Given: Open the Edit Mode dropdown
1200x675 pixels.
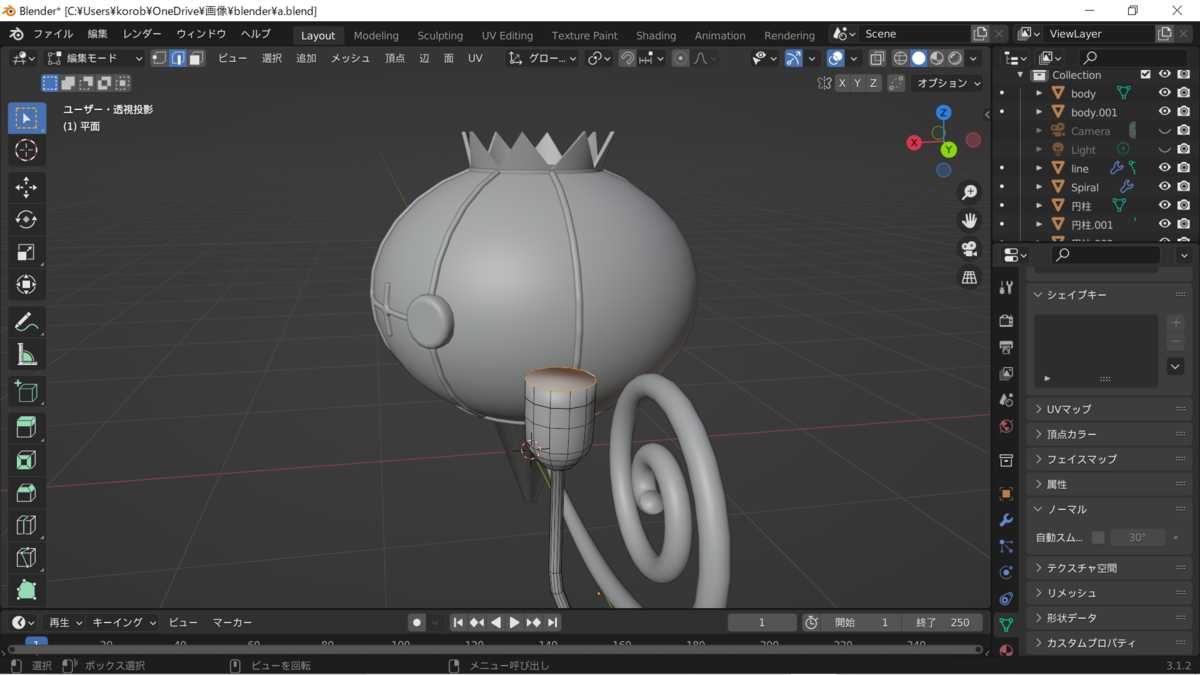Looking at the screenshot, I should click(x=95, y=58).
